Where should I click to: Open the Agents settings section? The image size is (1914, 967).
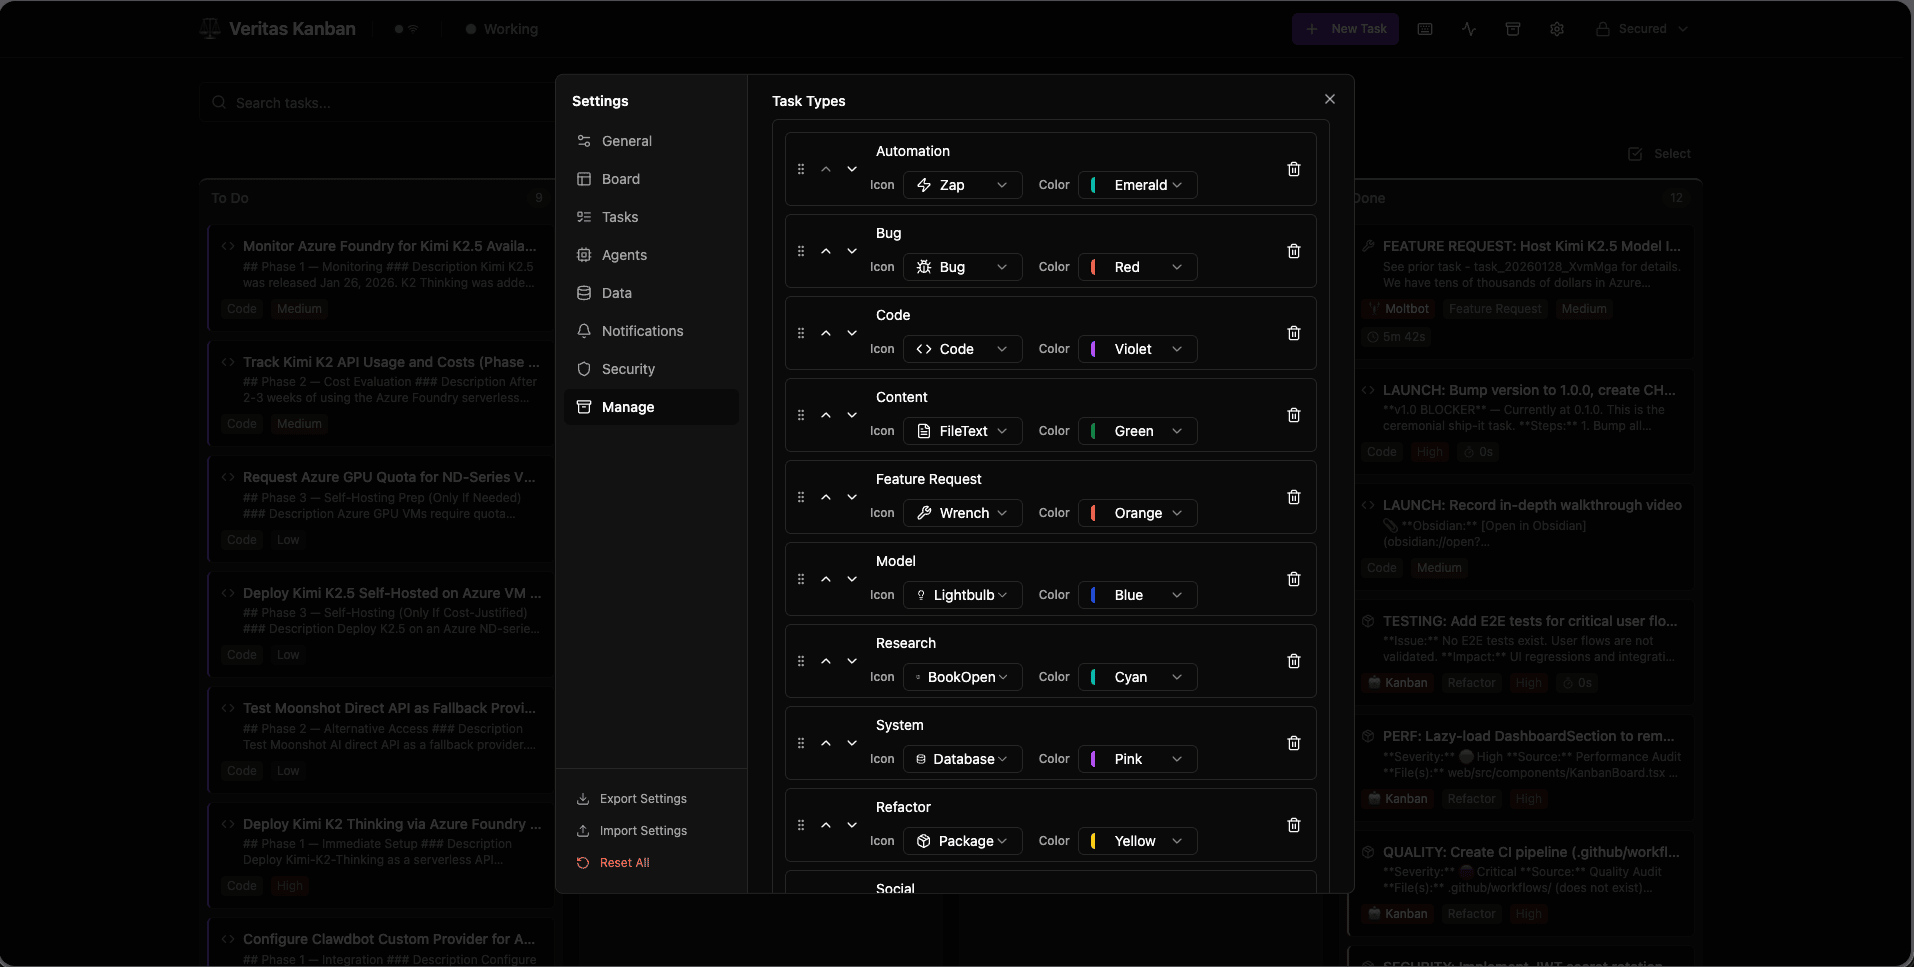point(624,255)
